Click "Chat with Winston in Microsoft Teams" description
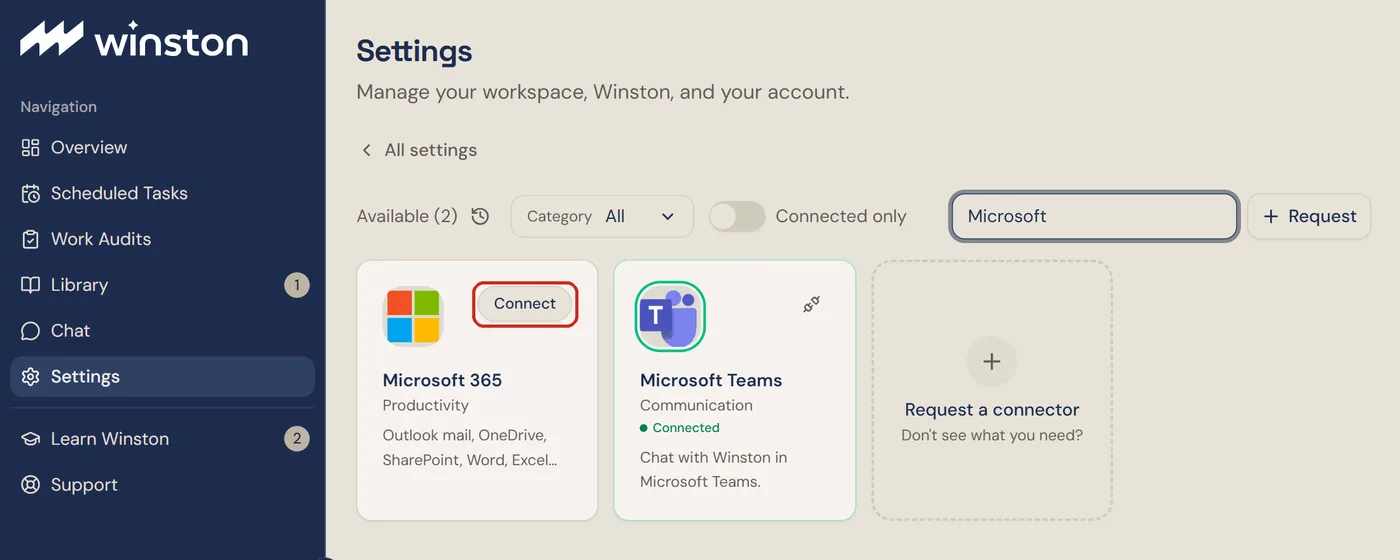This screenshot has width=1400, height=560. (x=713, y=470)
